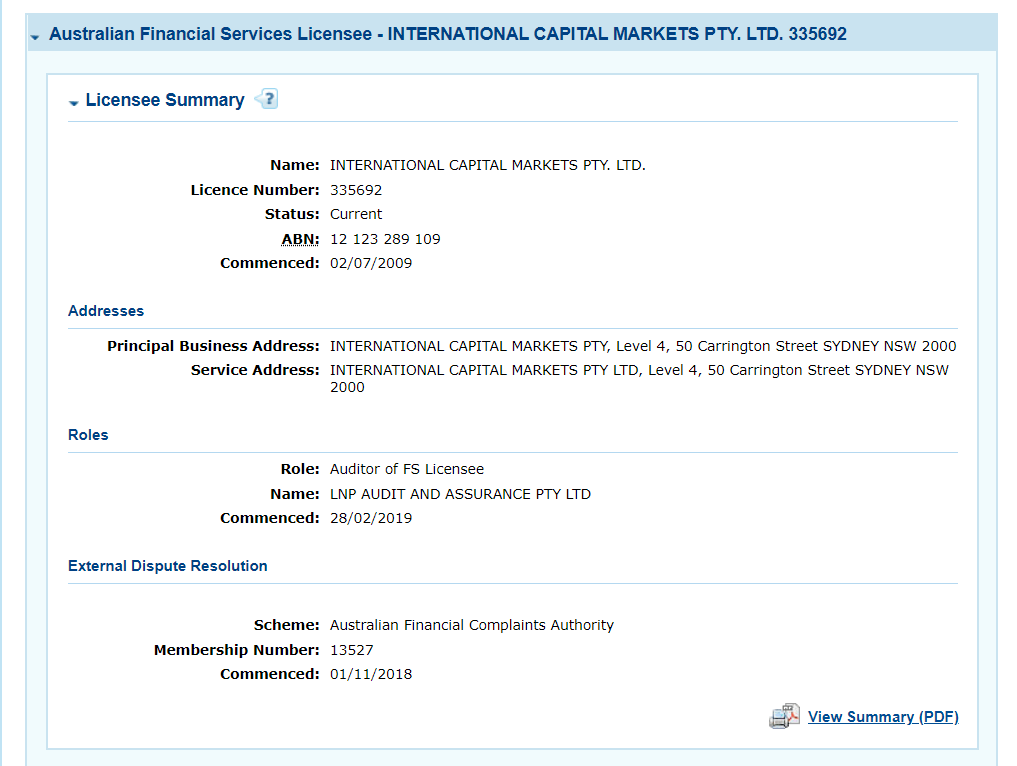Click the Licensee Summary heading text
The height and width of the screenshot is (766, 1017).
point(165,100)
